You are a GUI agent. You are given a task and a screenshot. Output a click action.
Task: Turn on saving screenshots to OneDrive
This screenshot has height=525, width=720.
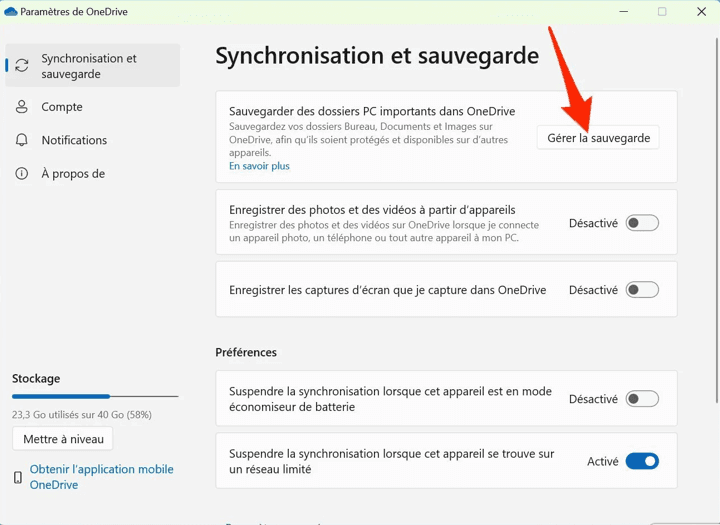642,290
